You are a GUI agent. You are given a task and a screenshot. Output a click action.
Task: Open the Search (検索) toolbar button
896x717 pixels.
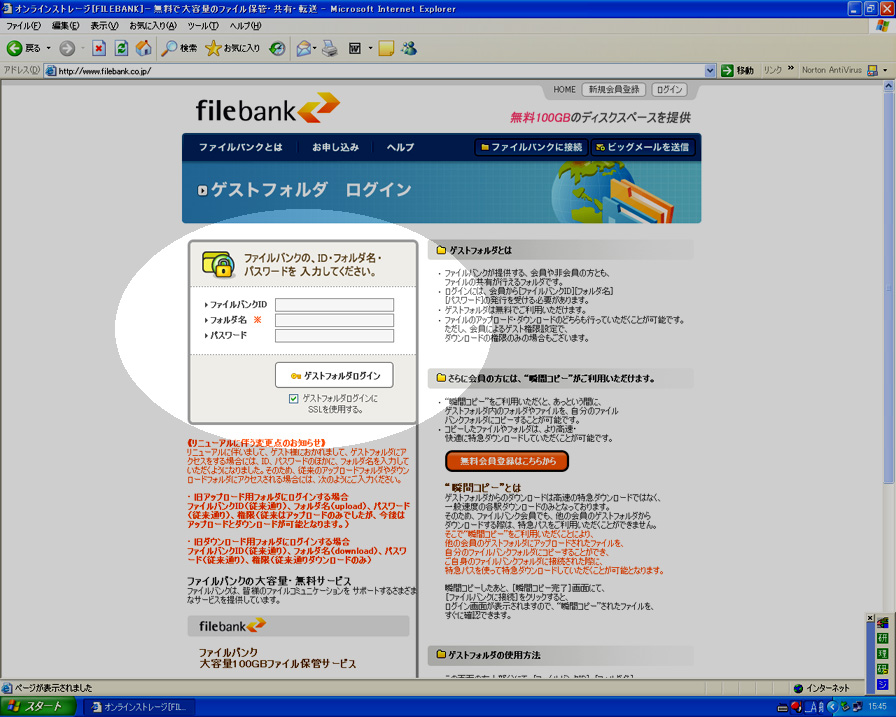179,49
